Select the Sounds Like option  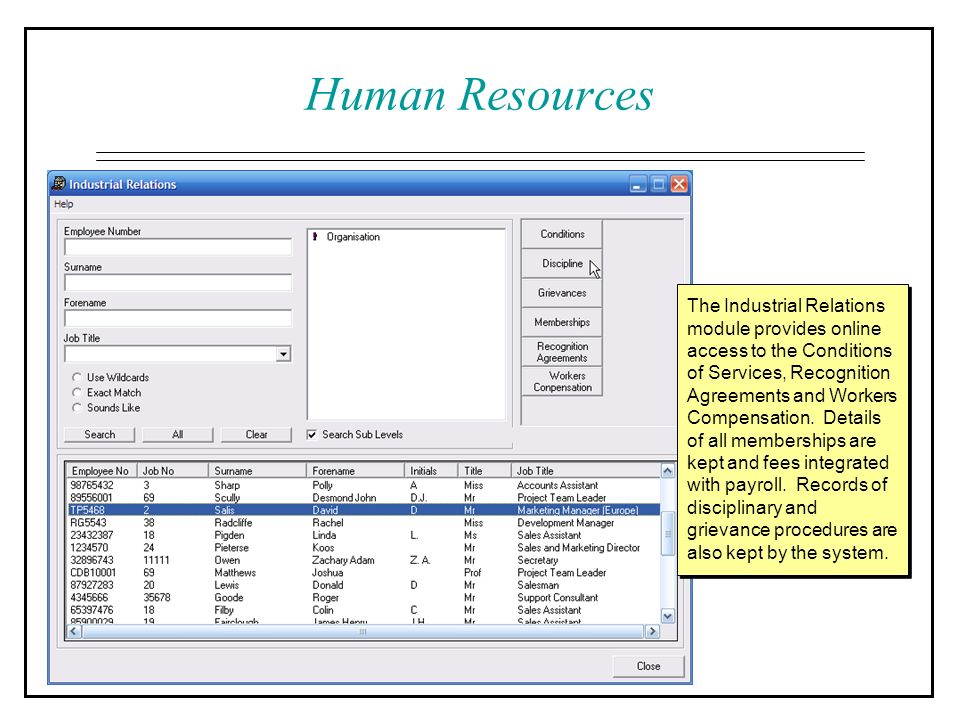[x=77, y=408]
